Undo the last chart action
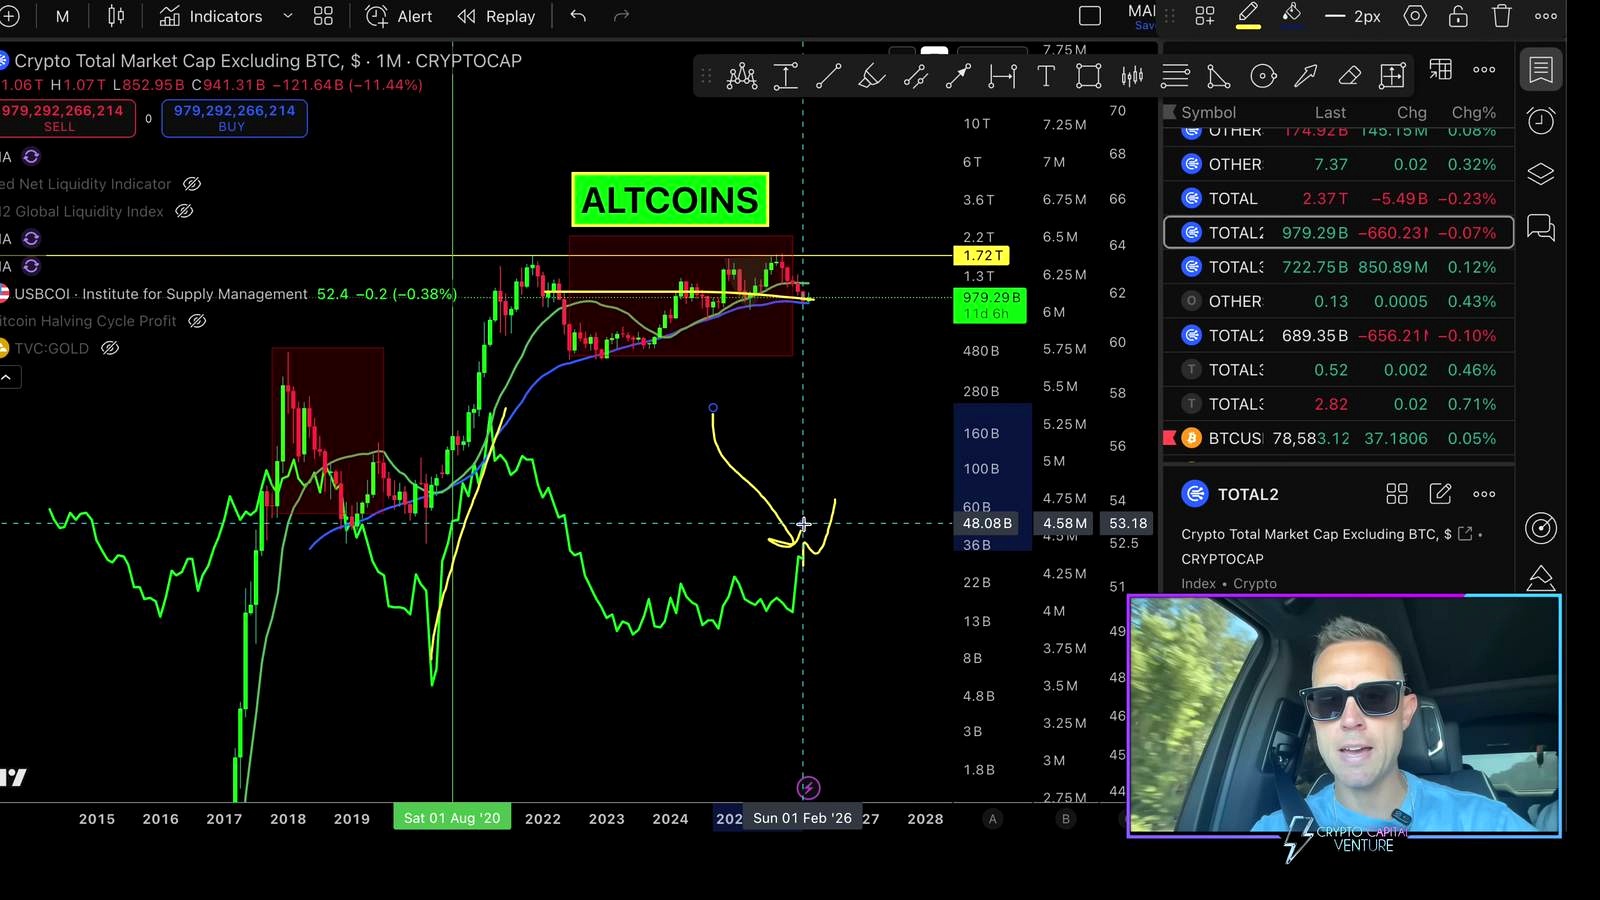1600x900 pixels. [578, 16]
